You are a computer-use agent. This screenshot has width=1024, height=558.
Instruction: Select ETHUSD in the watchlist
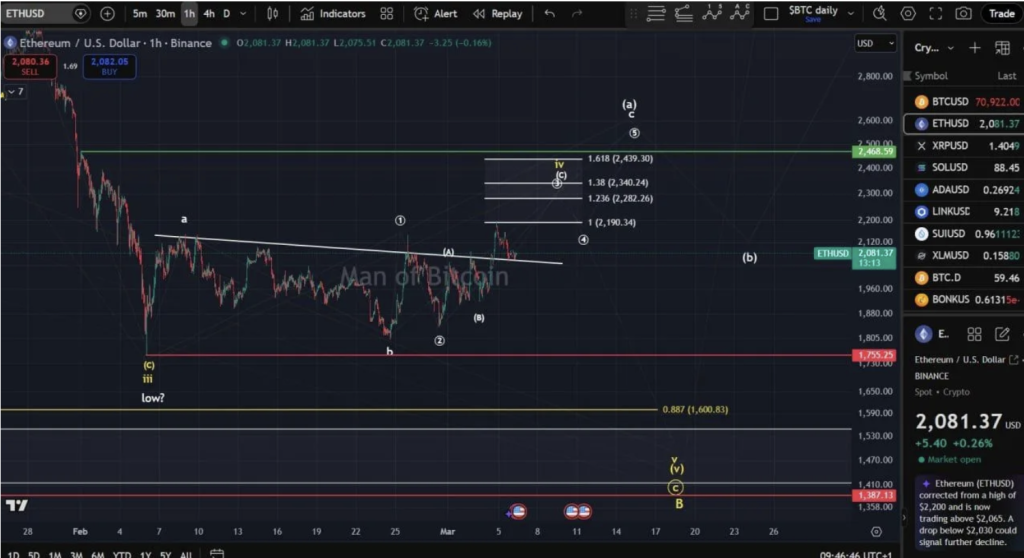pyautogui.click(x=964, y=123)
